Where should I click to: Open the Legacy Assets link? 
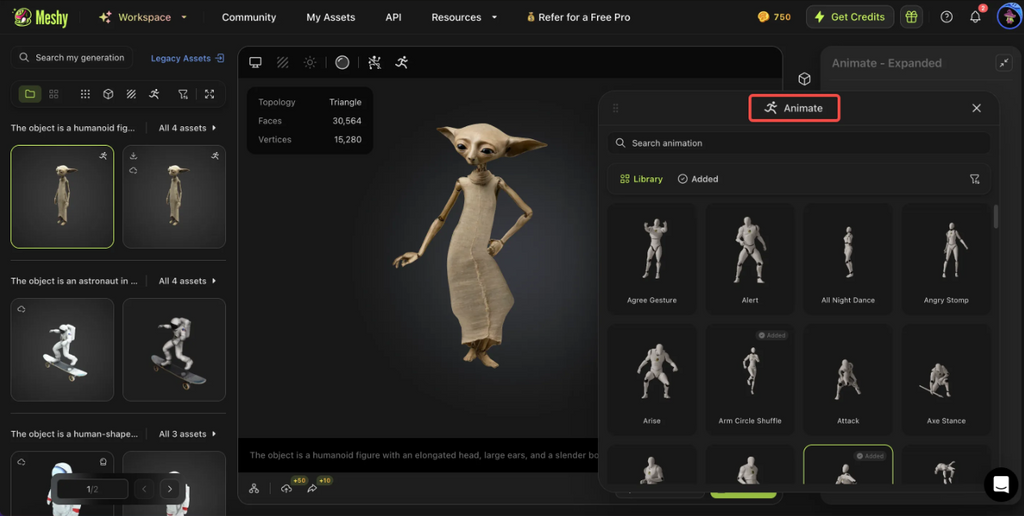pyautogui.click(x=187, y=58)
